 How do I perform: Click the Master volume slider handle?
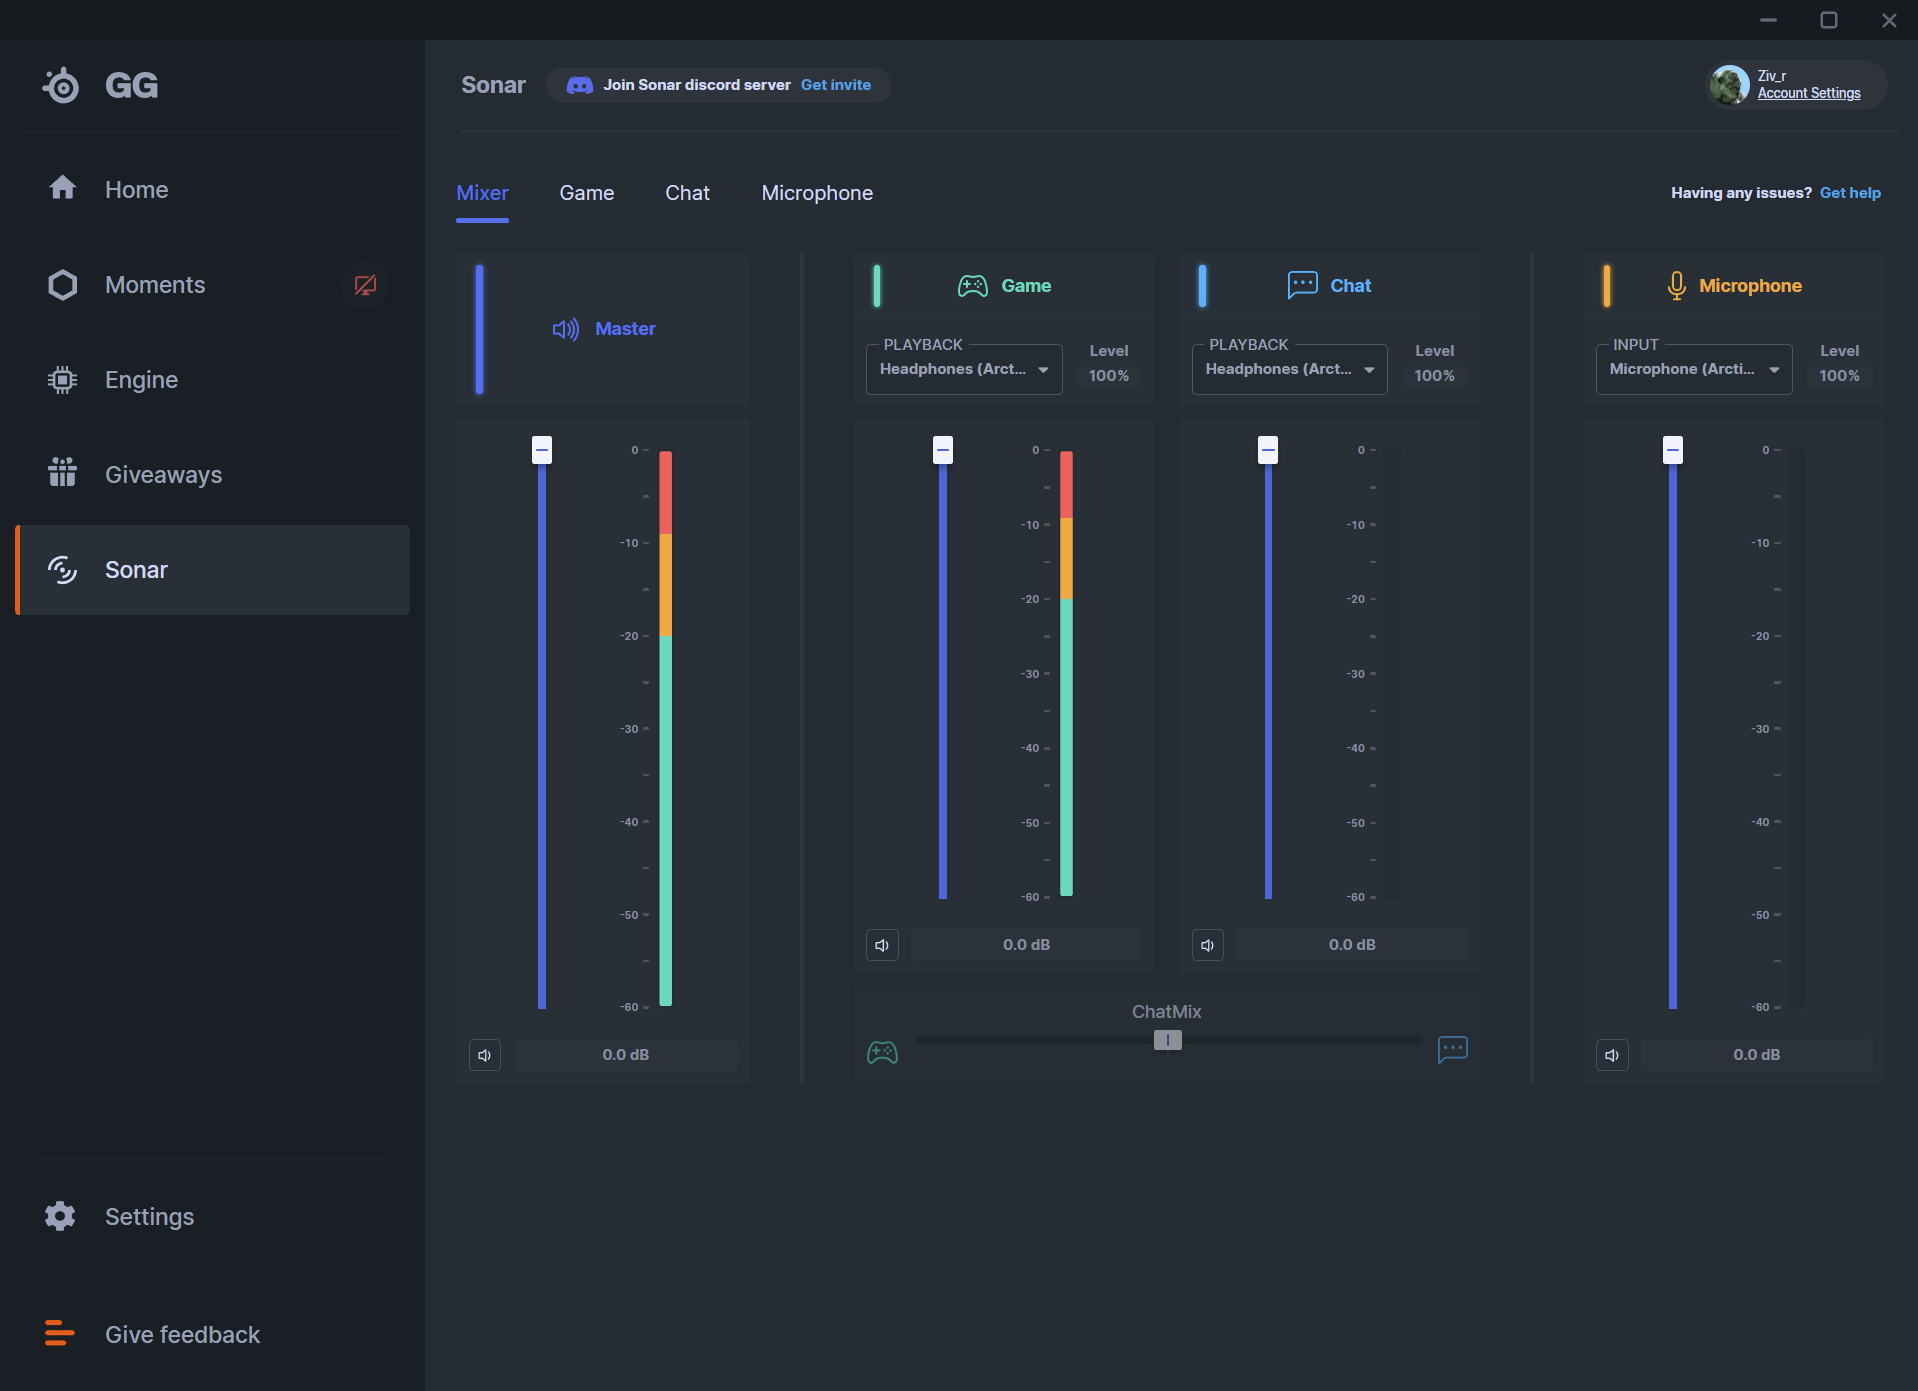click(542, 450)
